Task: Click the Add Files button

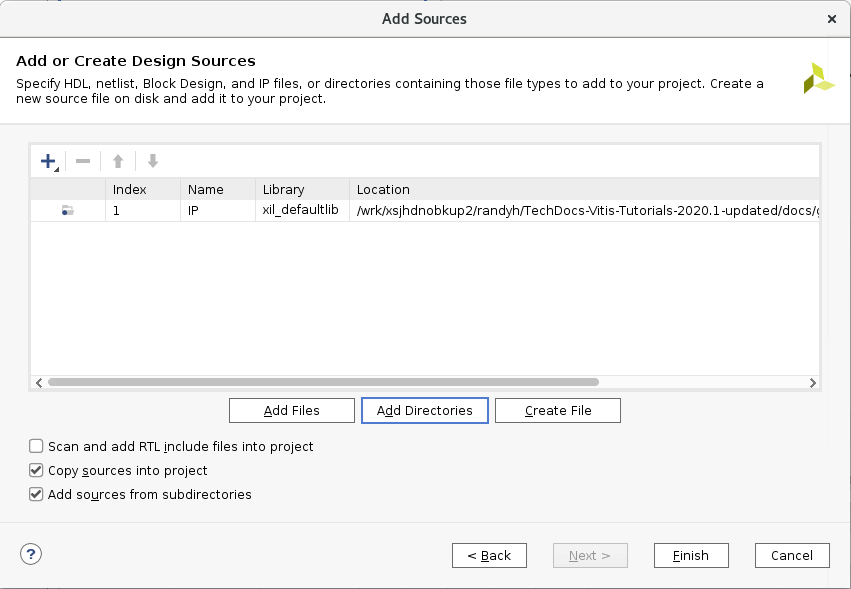Action: coord(292,410)
